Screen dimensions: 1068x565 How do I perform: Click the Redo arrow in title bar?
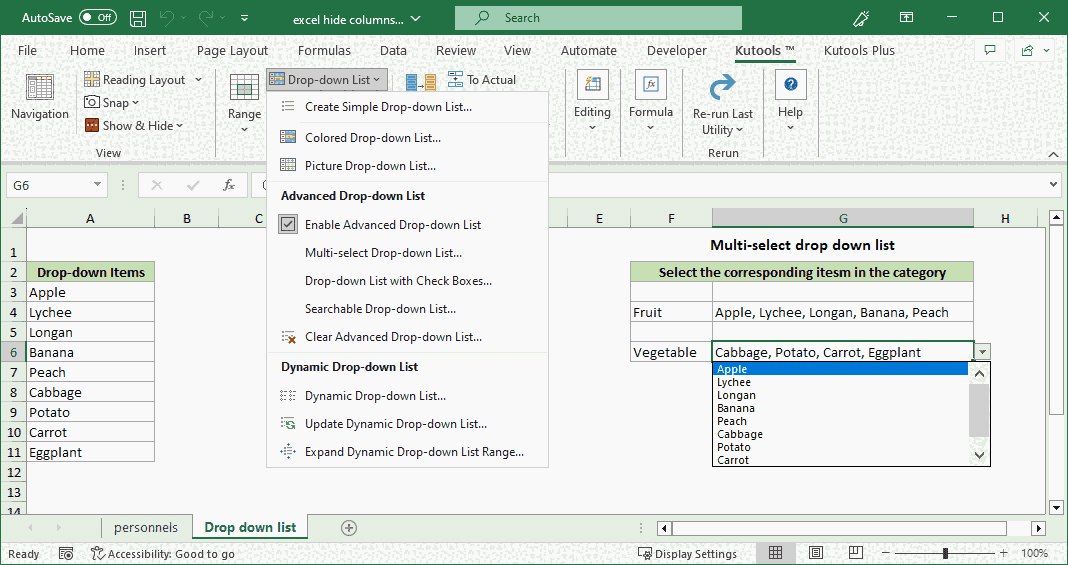pyautogui.click(x=208, y=18)
